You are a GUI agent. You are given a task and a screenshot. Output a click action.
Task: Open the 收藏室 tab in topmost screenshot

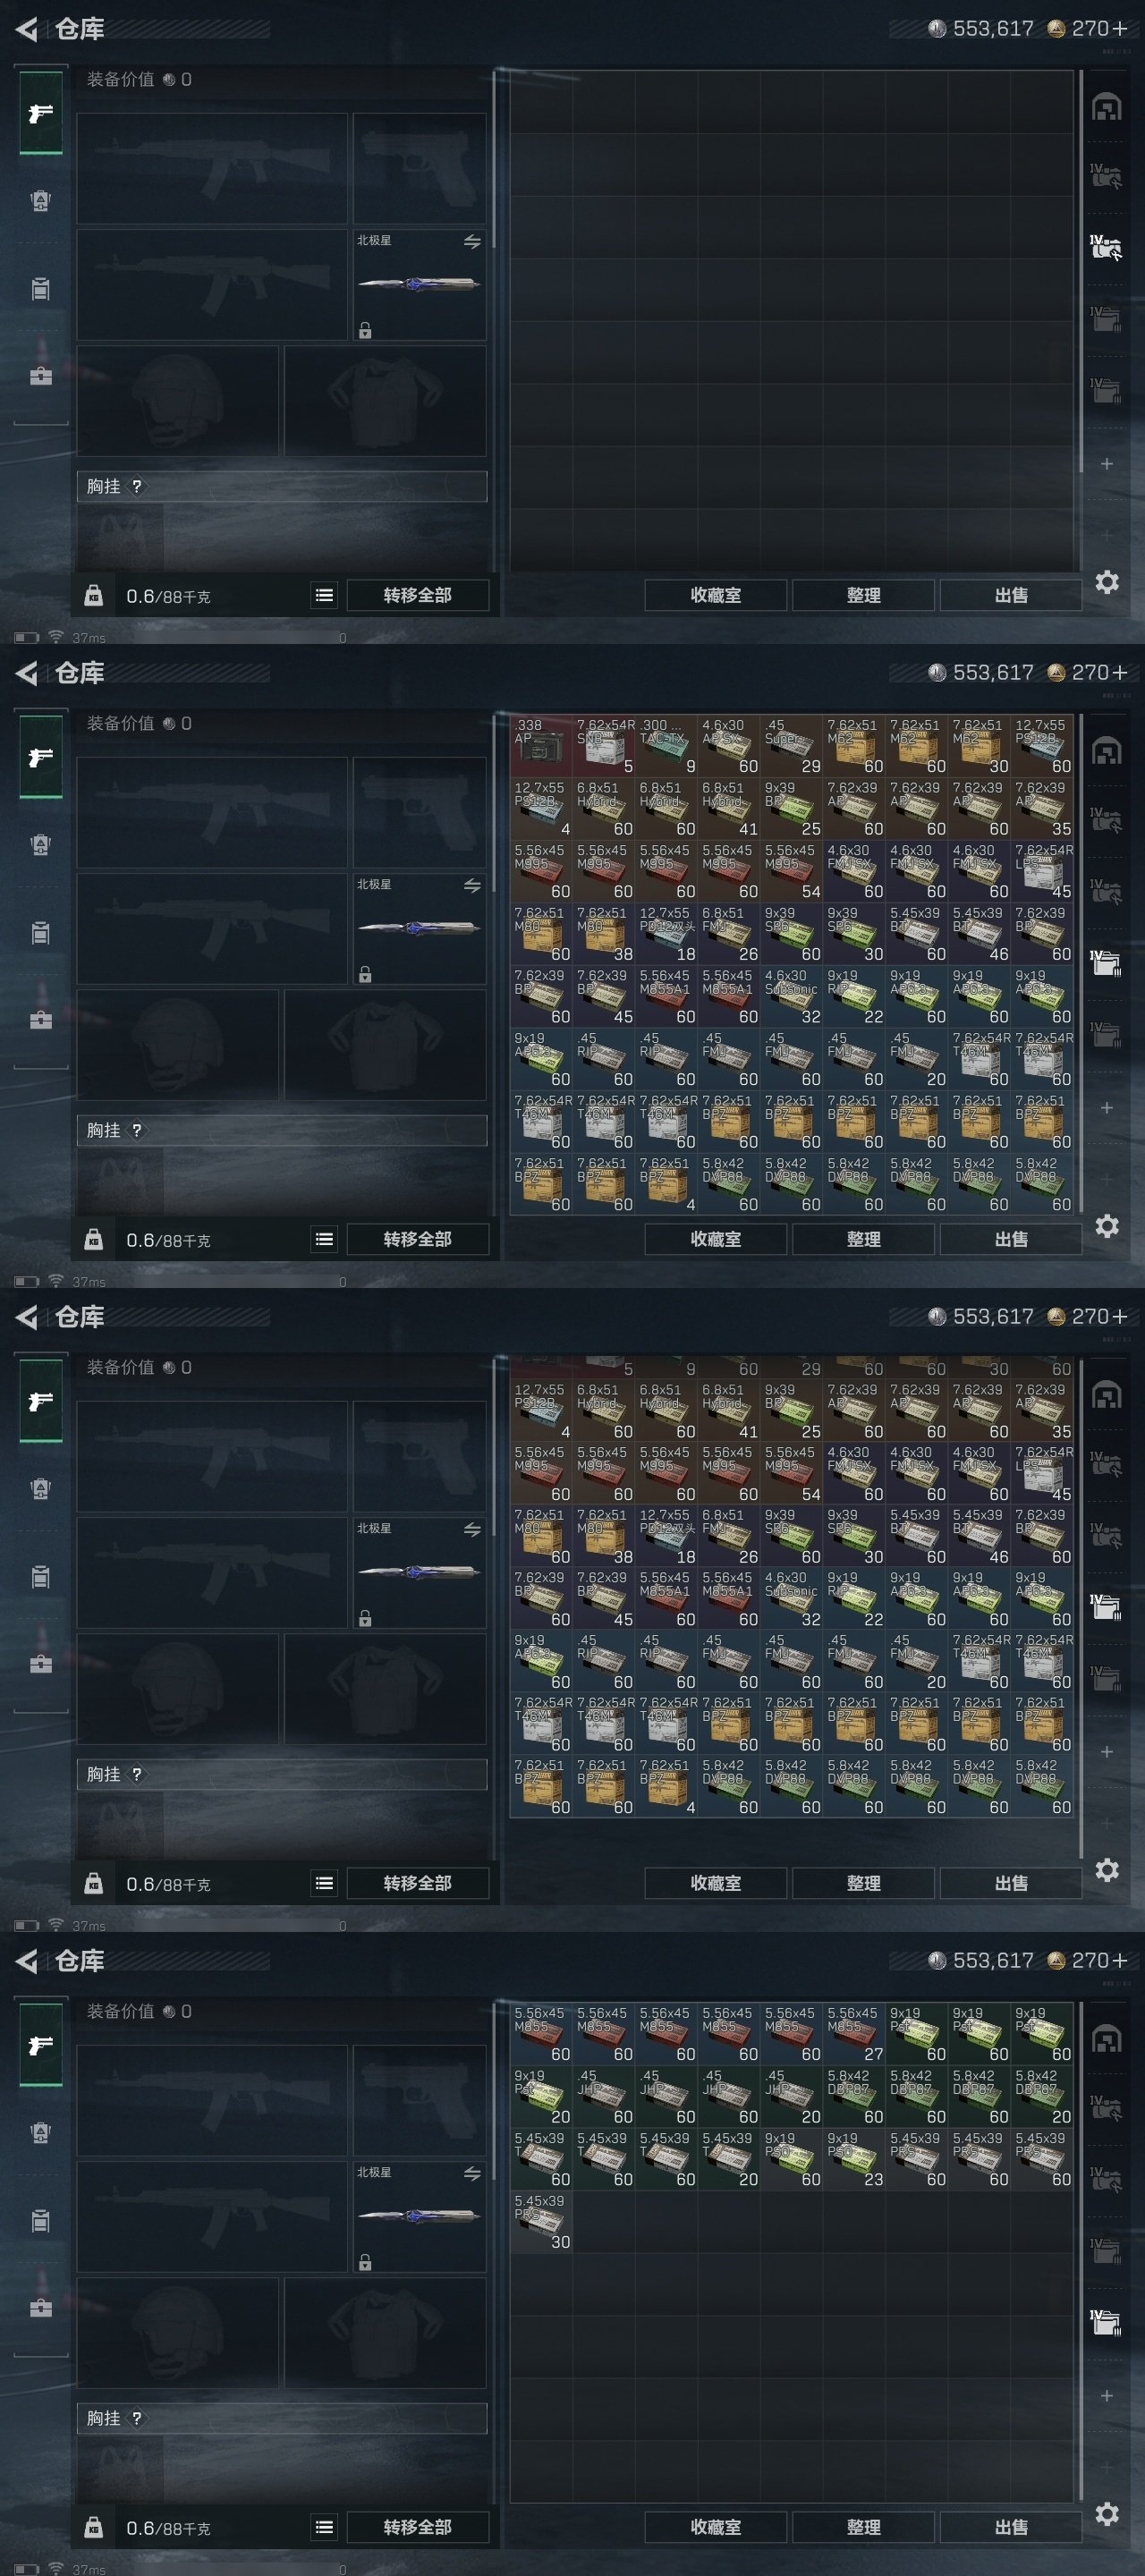(x=716, y=595)
